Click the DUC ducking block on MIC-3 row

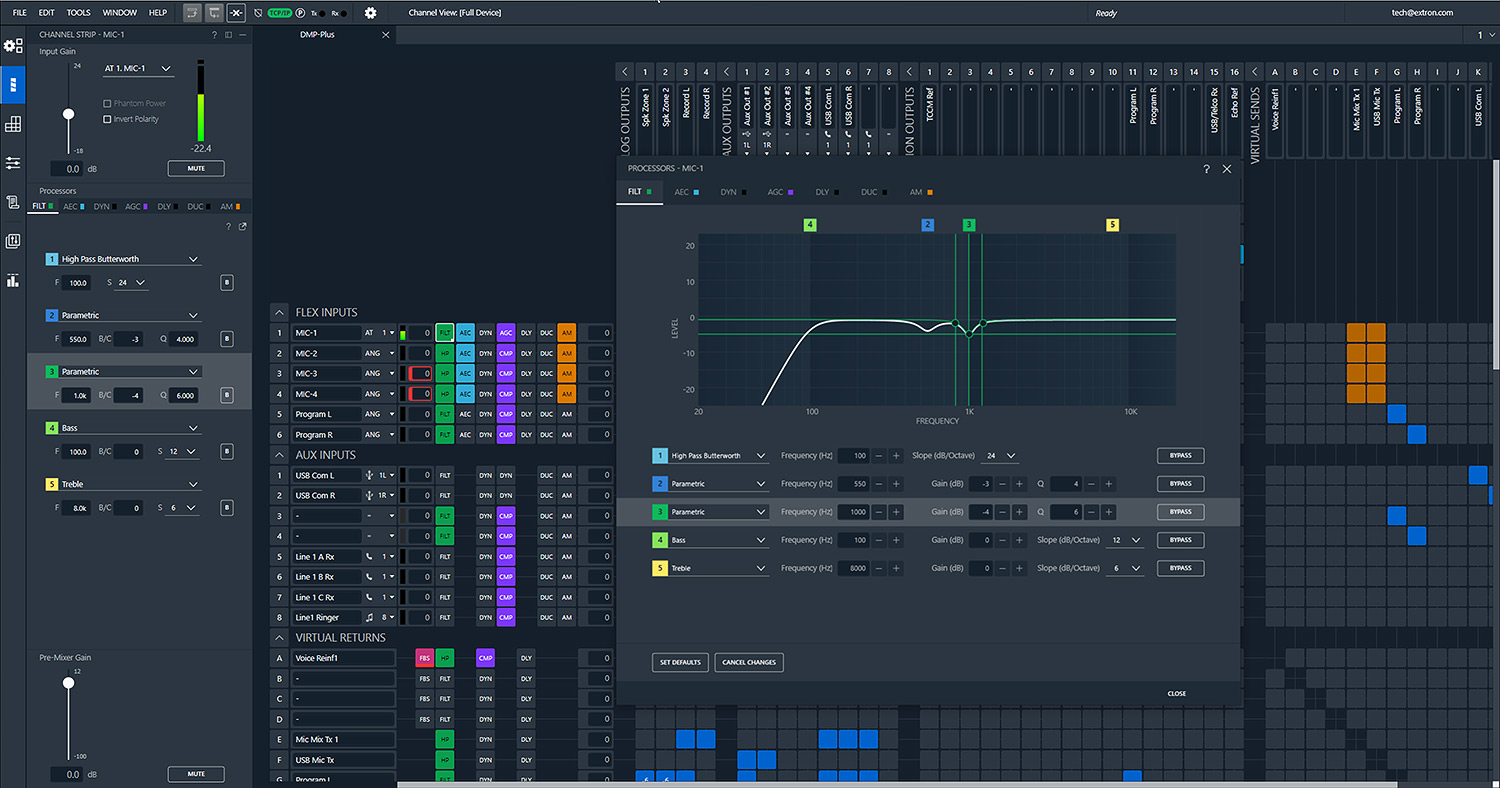click(x=546, y=373)
